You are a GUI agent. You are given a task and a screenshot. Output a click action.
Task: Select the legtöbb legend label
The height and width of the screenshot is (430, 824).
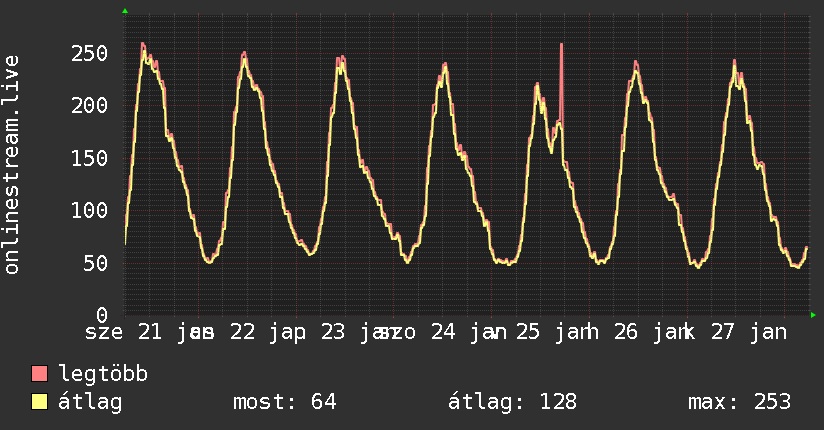[x=103, y=374]
